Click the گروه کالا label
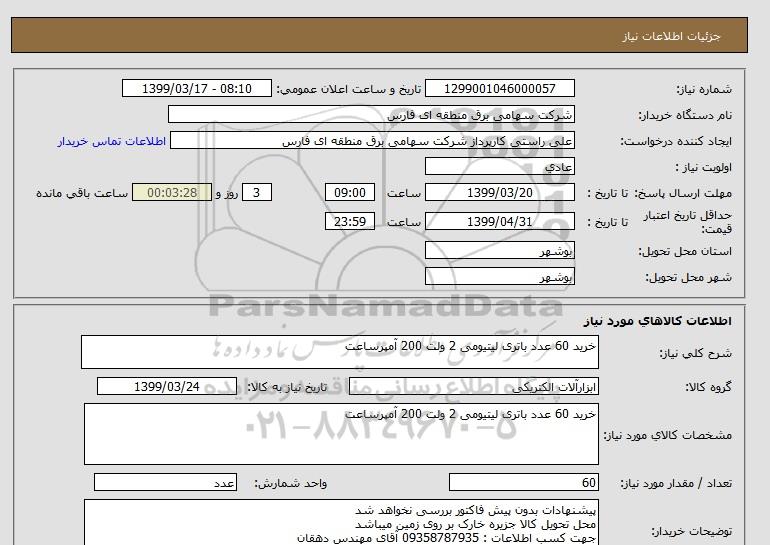This screenshot has width=770, height=545. pyautogui.click(x=709, y=387)
